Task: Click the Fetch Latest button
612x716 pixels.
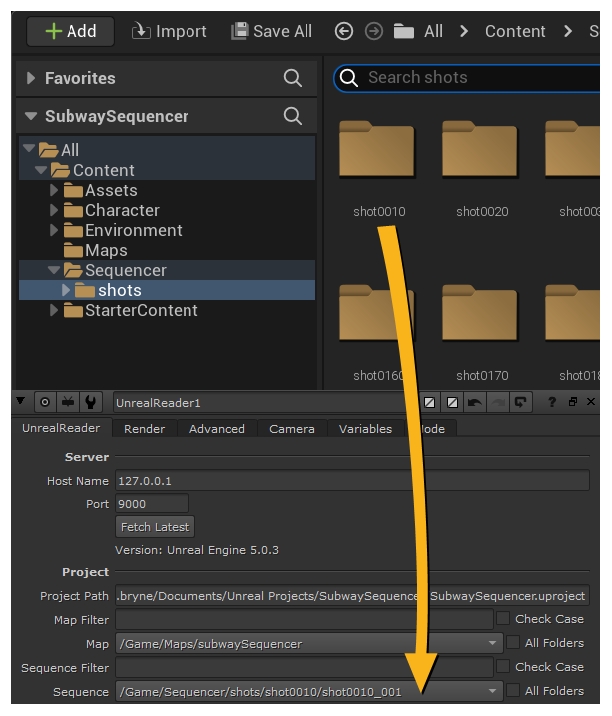Action: [154, 527]
